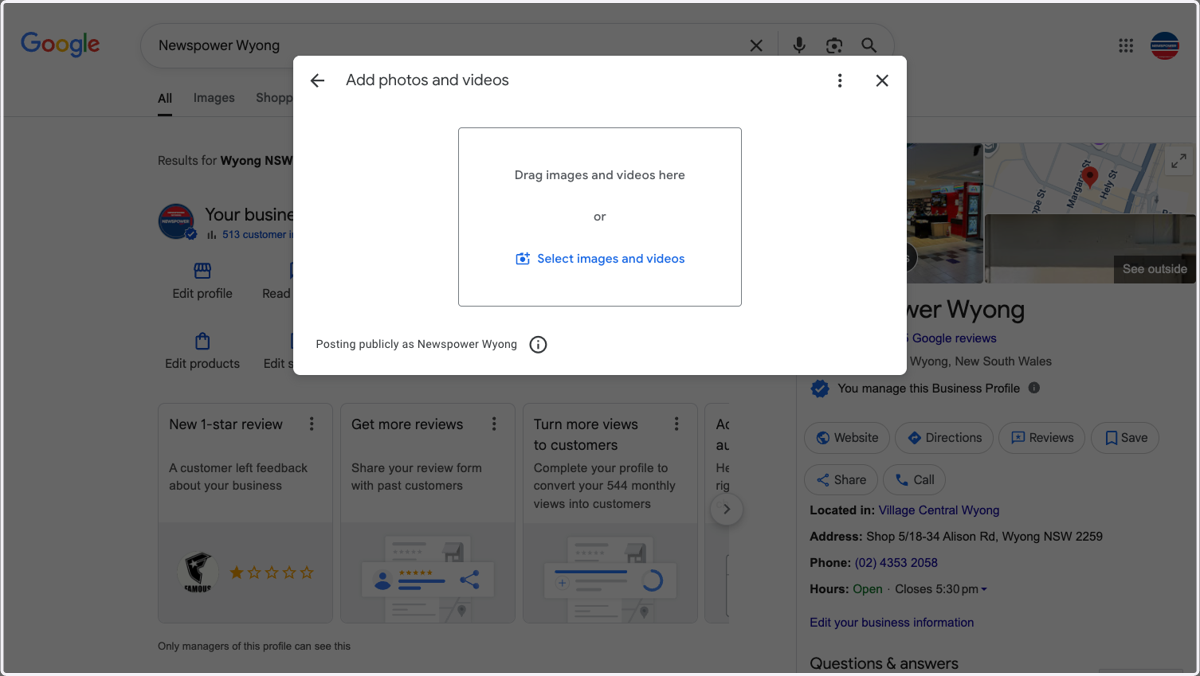Open the store interior photo thumbnail
This screenshot has width=1200, height=676.
pyautogui.click(x=945, y=213)
